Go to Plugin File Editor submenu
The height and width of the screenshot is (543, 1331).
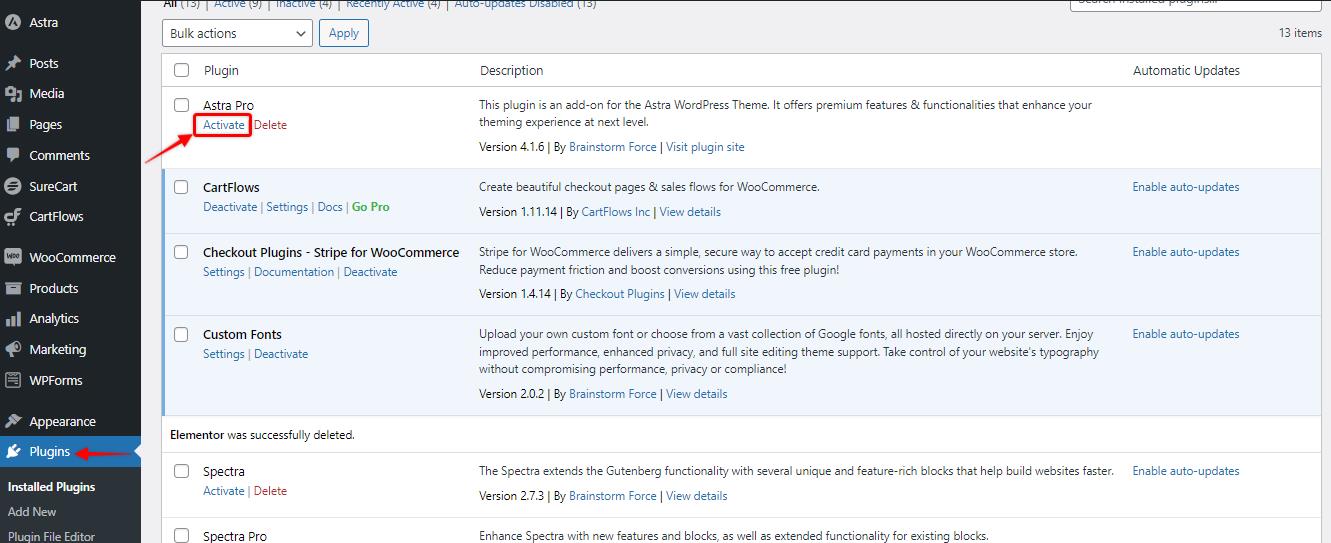pyautogui.click(x=51, y=536)
